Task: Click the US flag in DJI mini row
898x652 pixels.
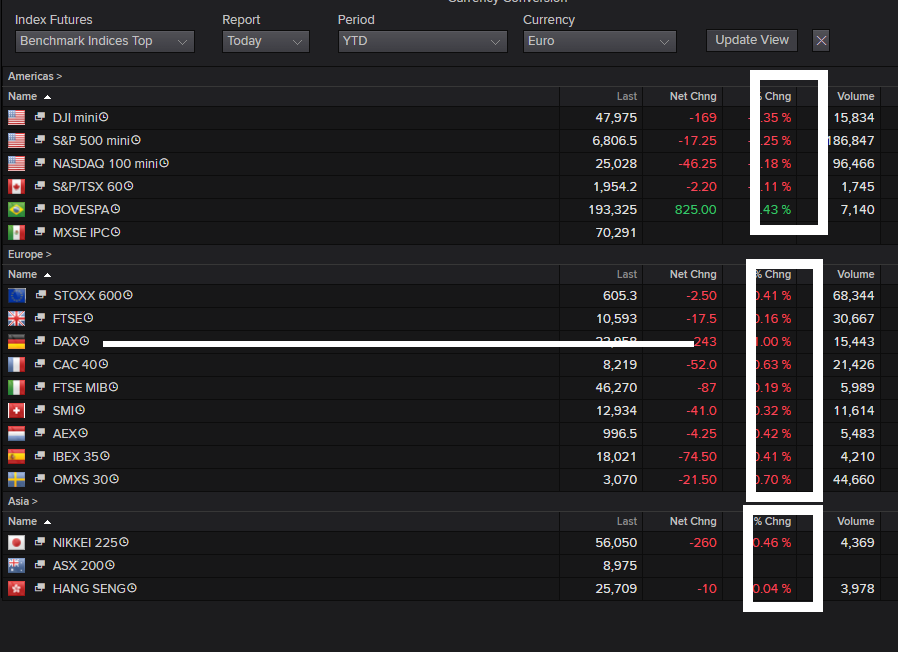Action: coord(16,117)
